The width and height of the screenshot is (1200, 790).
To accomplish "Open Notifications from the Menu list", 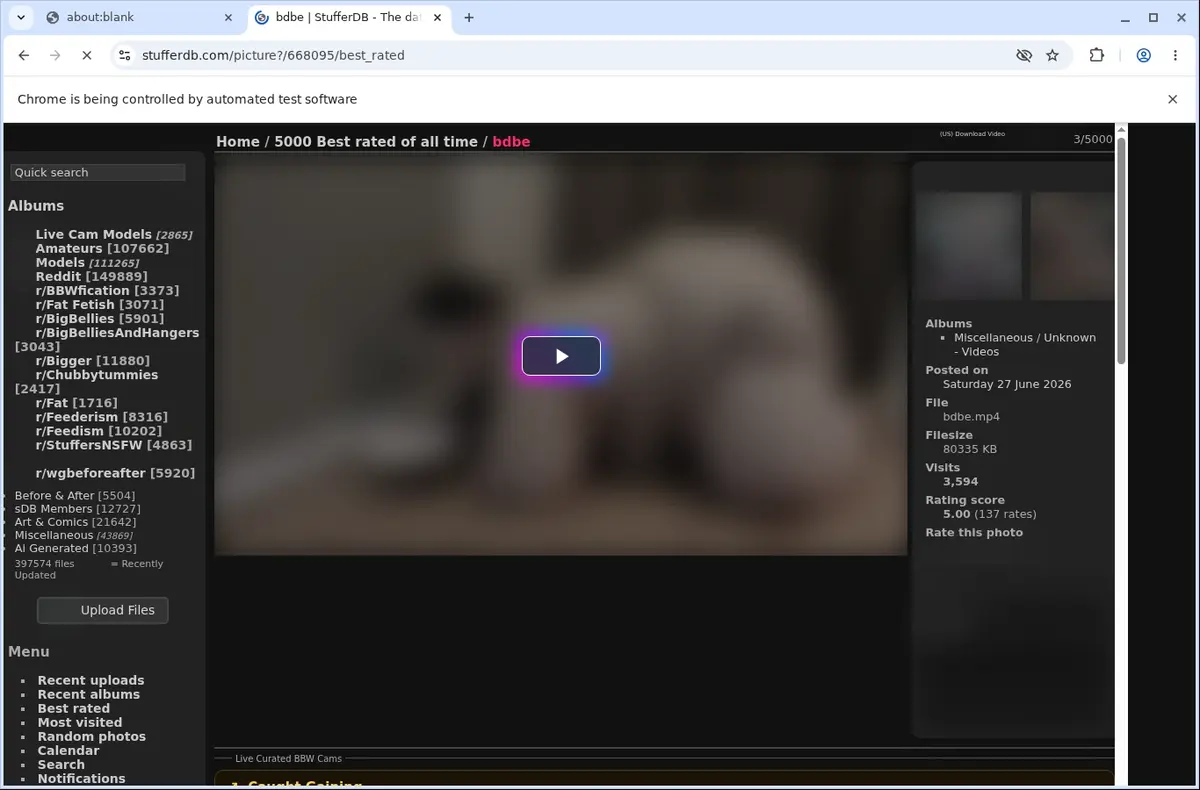I will [82, 778].
